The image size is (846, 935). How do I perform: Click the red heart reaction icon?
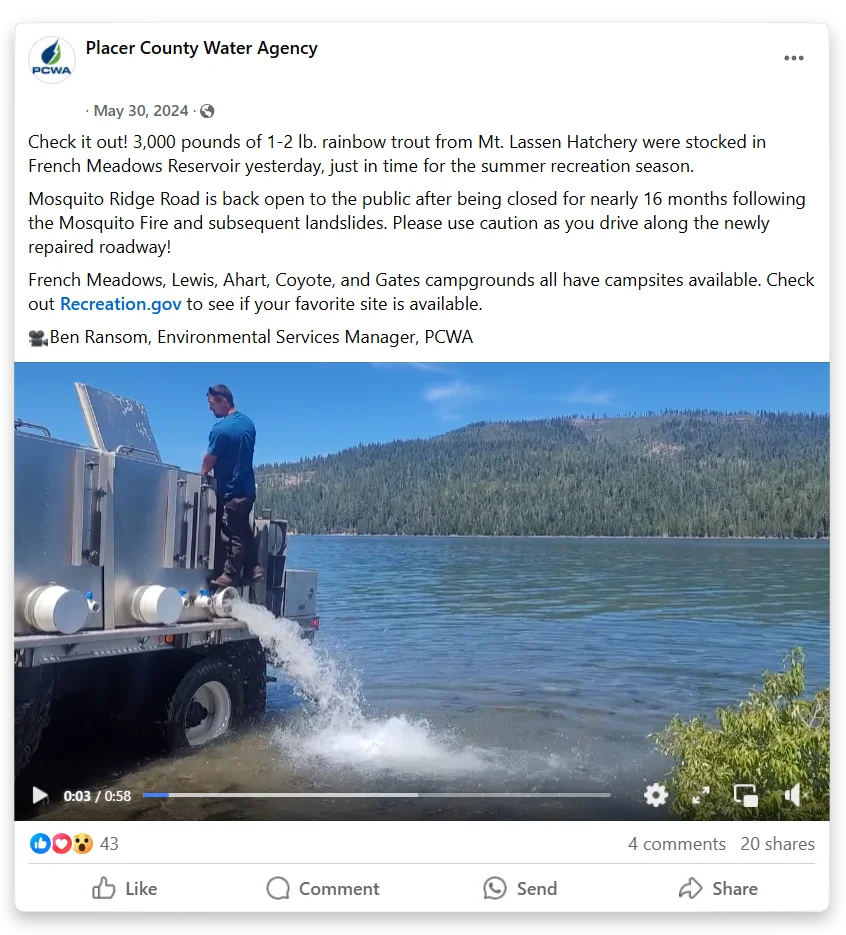(x=61, y=843)
